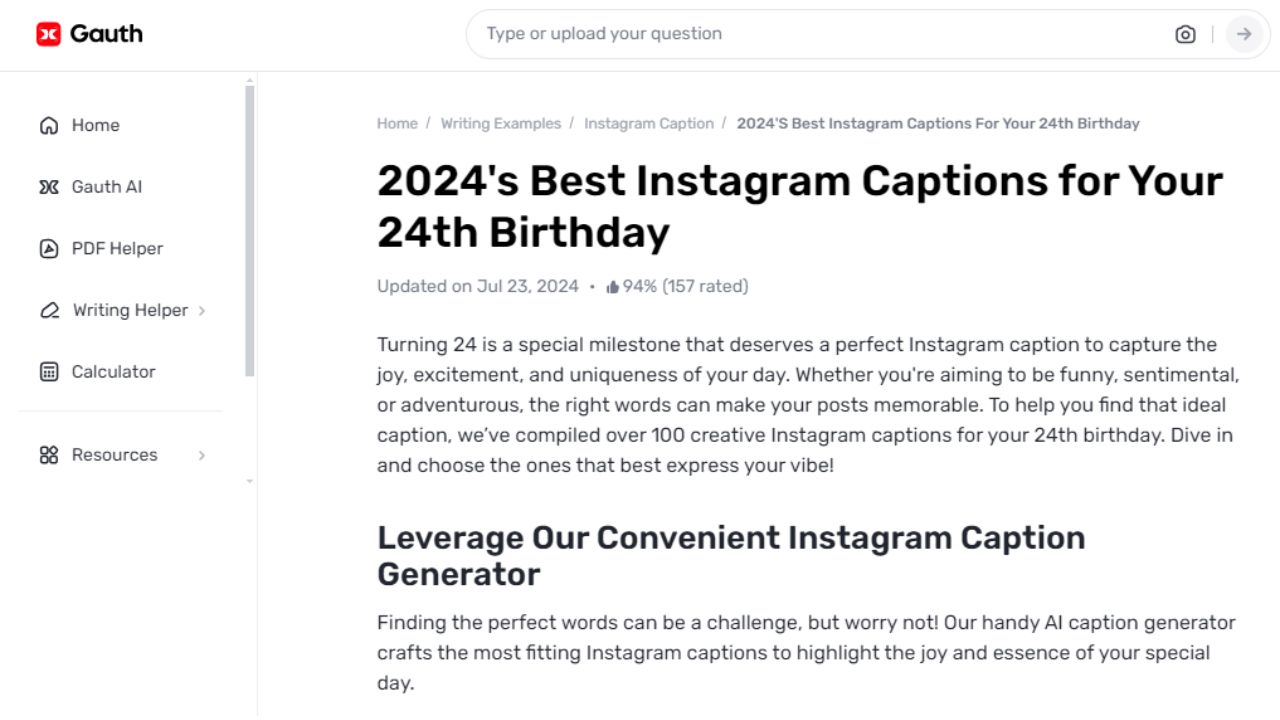Select Instagram Caption in the breadcrumb trail

click(648, 123)
